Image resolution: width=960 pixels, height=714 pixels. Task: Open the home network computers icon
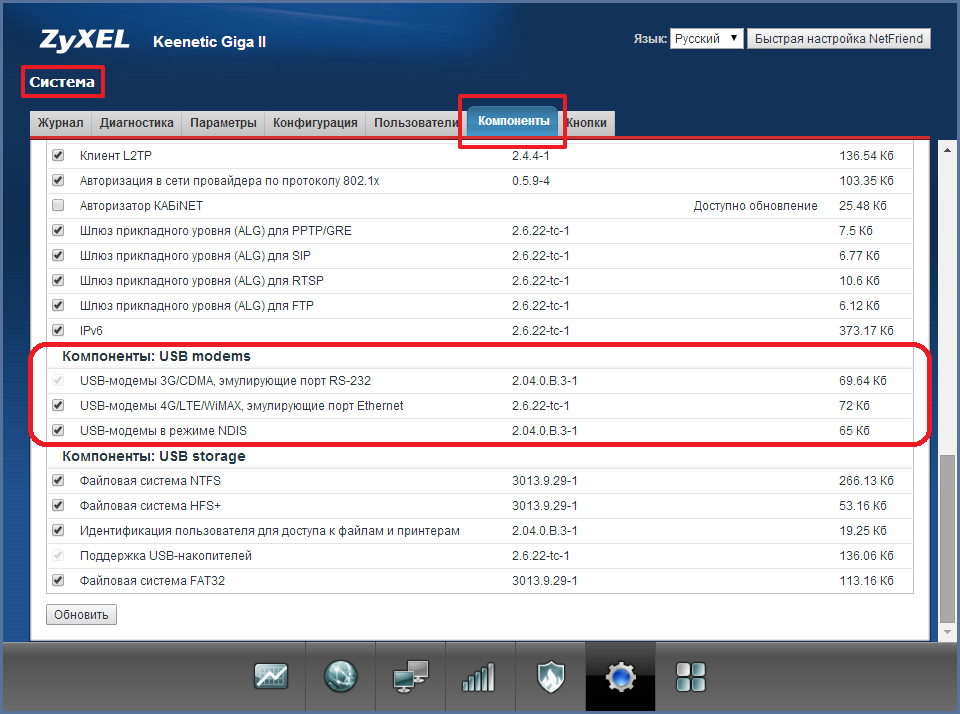click(410, 677)
